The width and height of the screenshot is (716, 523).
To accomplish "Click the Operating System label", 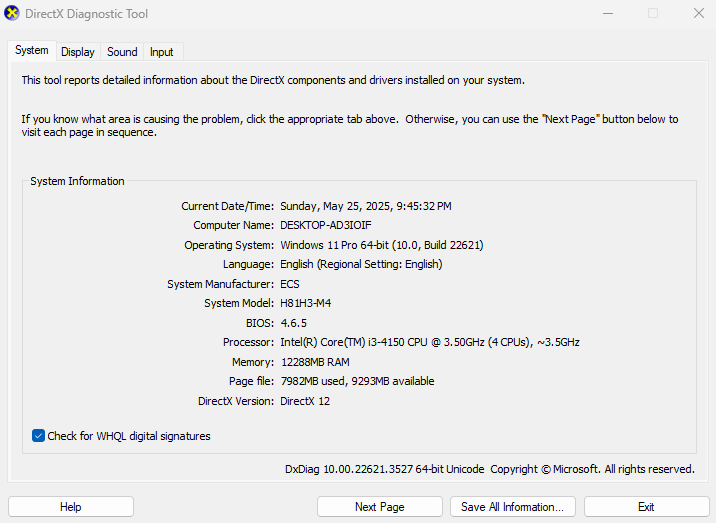I will 229,245.
